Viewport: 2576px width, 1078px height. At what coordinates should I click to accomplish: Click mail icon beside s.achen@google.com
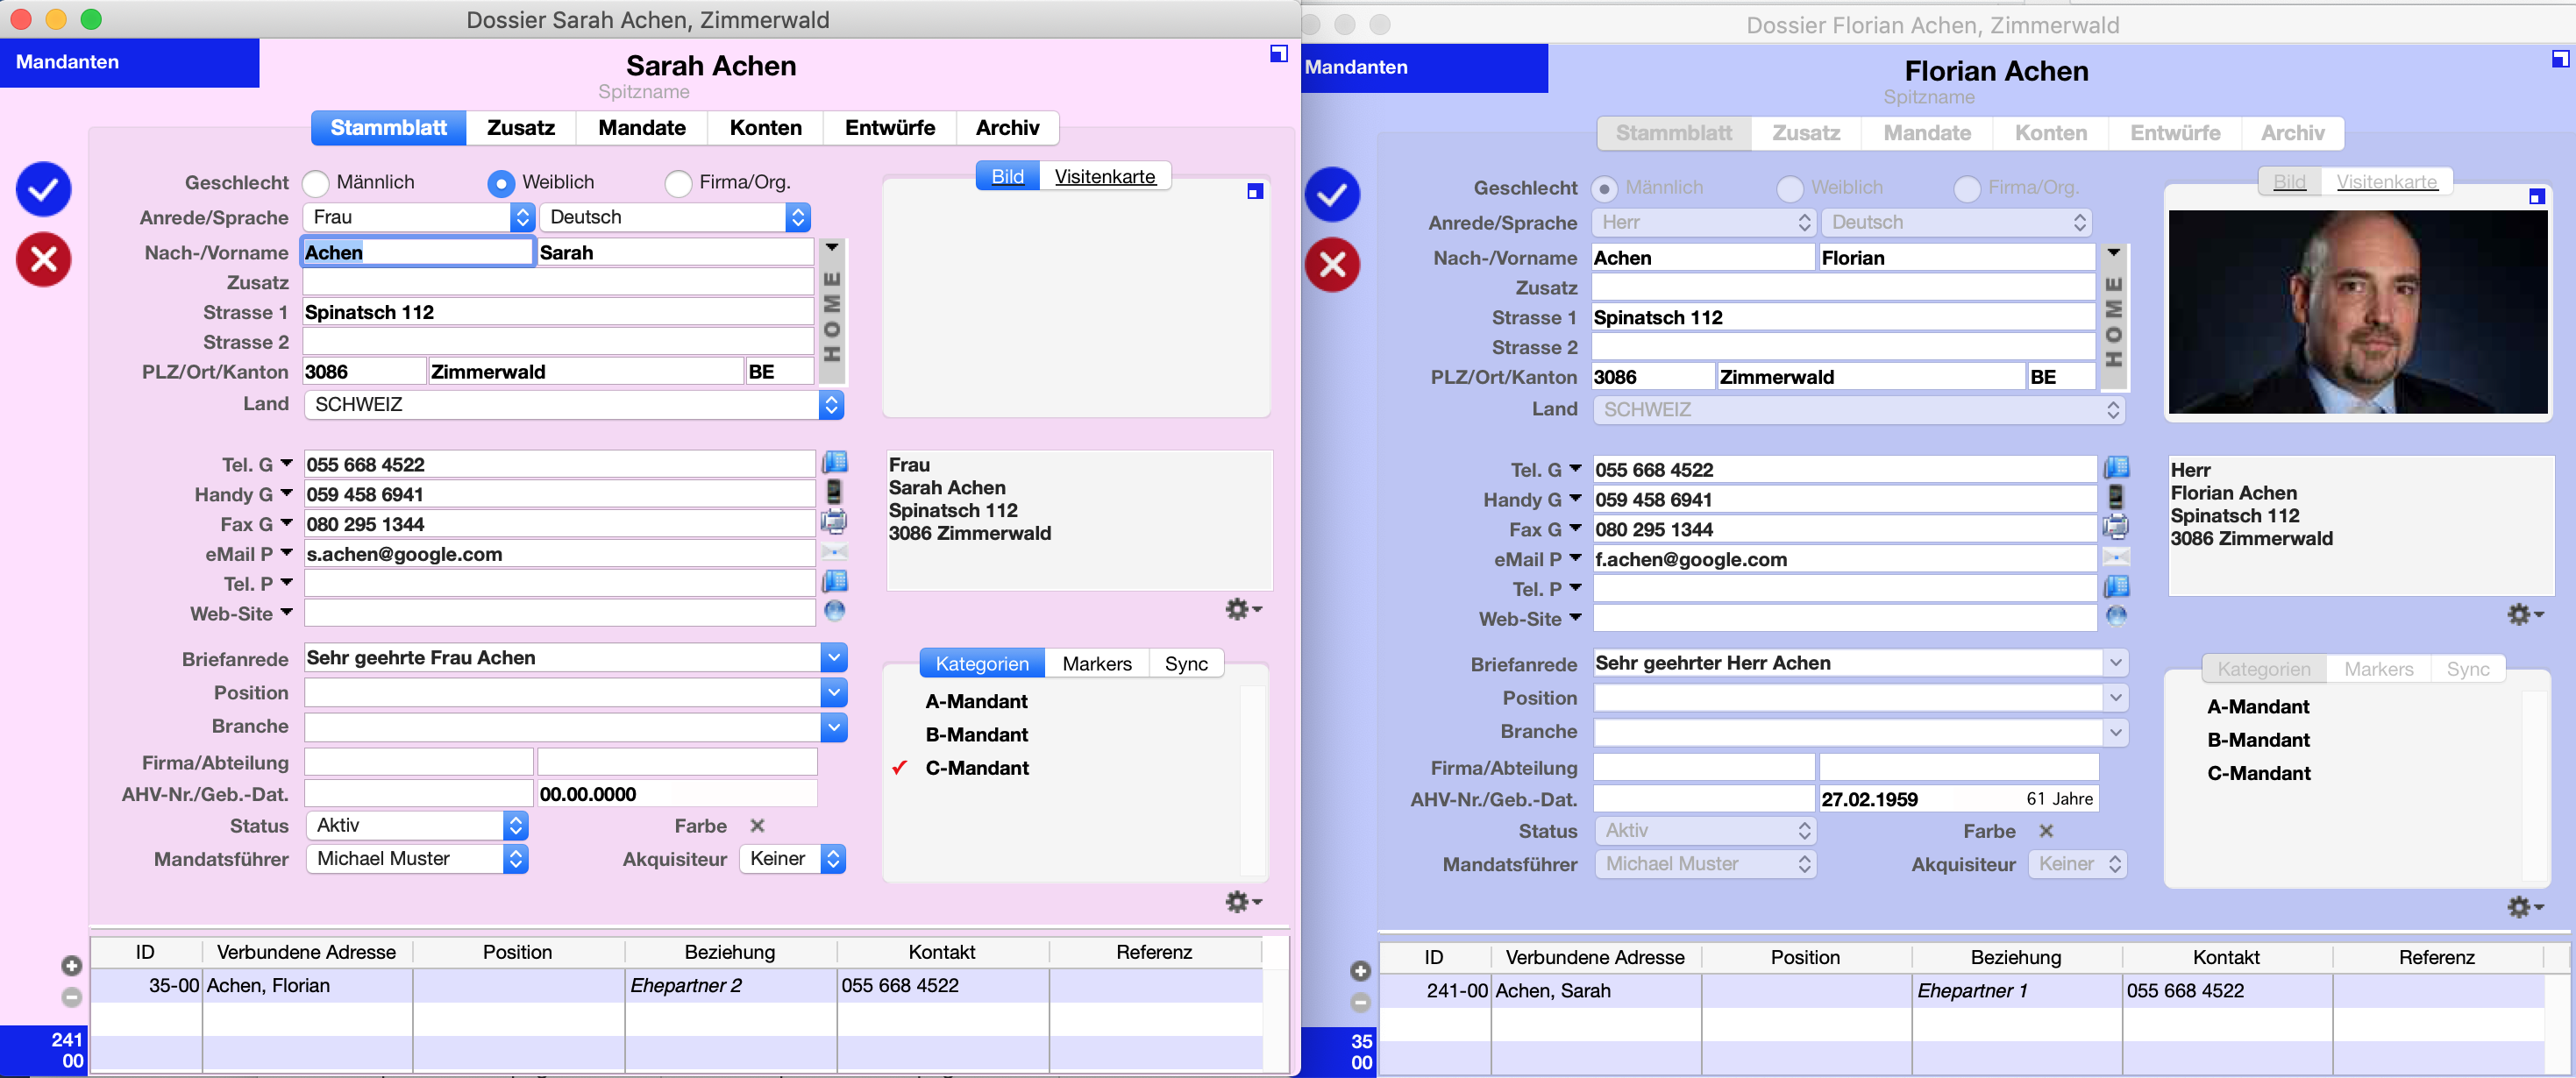pyautogui.click(x=834, y=552)
